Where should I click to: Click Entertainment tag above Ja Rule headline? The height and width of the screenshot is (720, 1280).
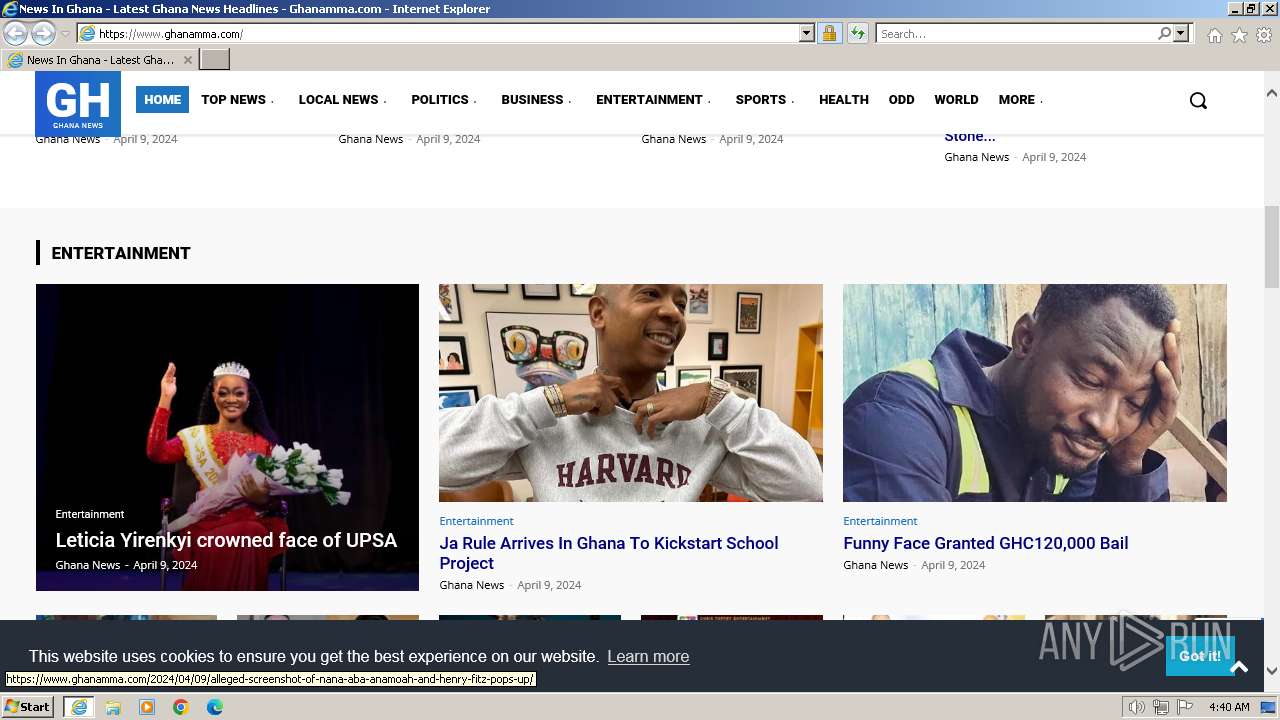476,521
